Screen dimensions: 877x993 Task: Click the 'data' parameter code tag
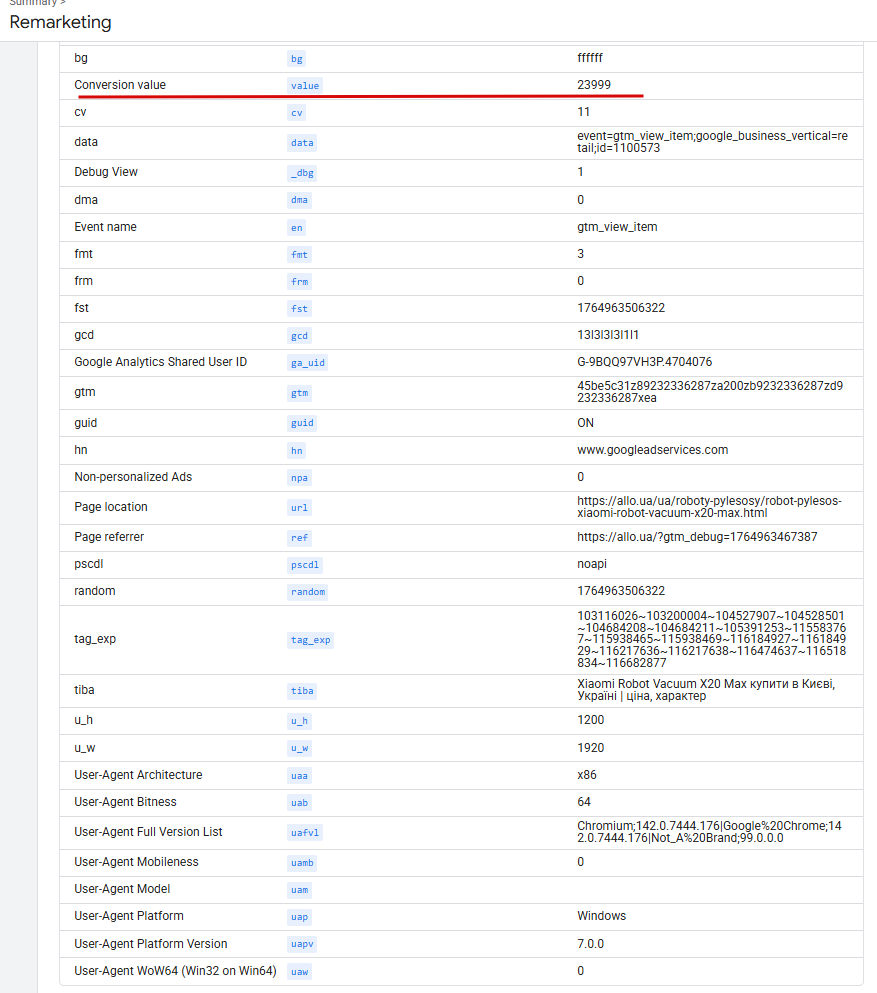tap(302, 142)
